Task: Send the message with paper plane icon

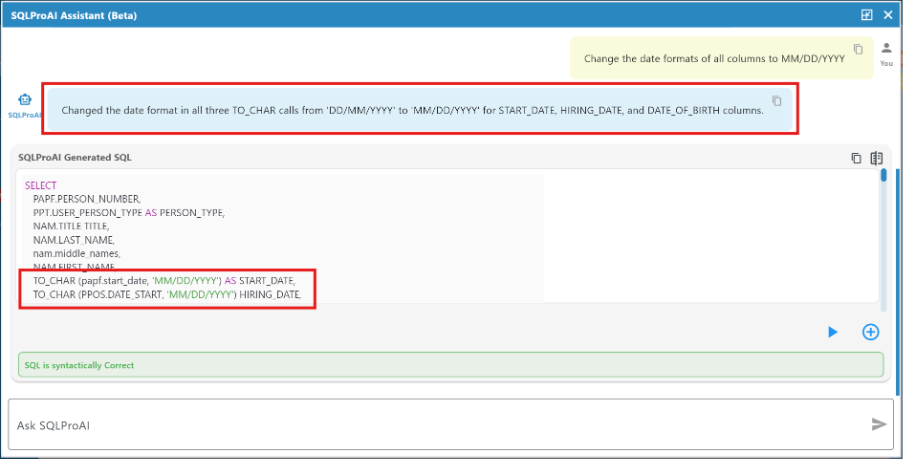Action: [879, 424]
